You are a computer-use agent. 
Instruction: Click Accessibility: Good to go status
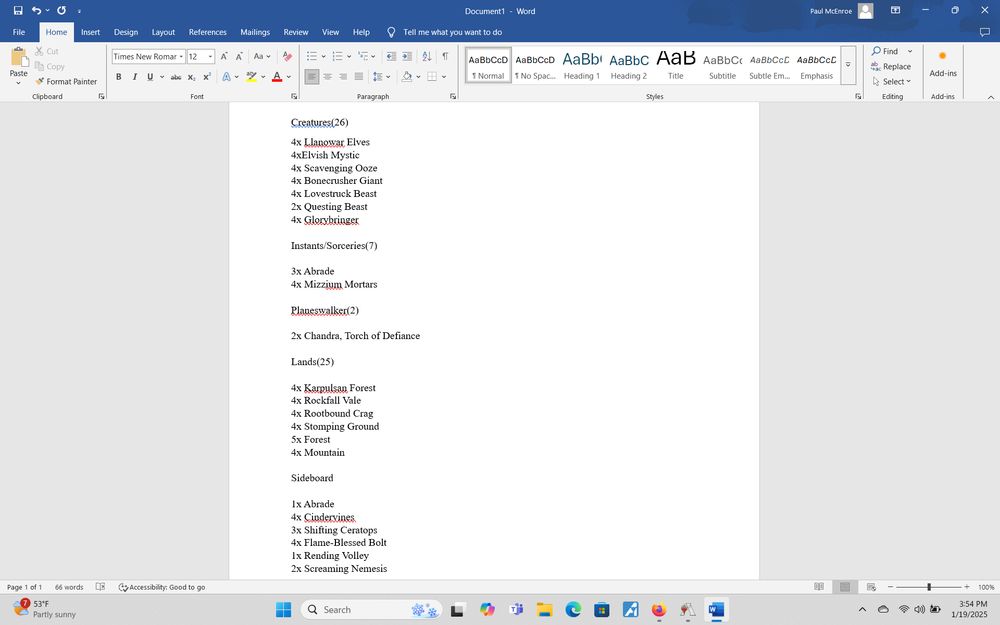[162, 587]
